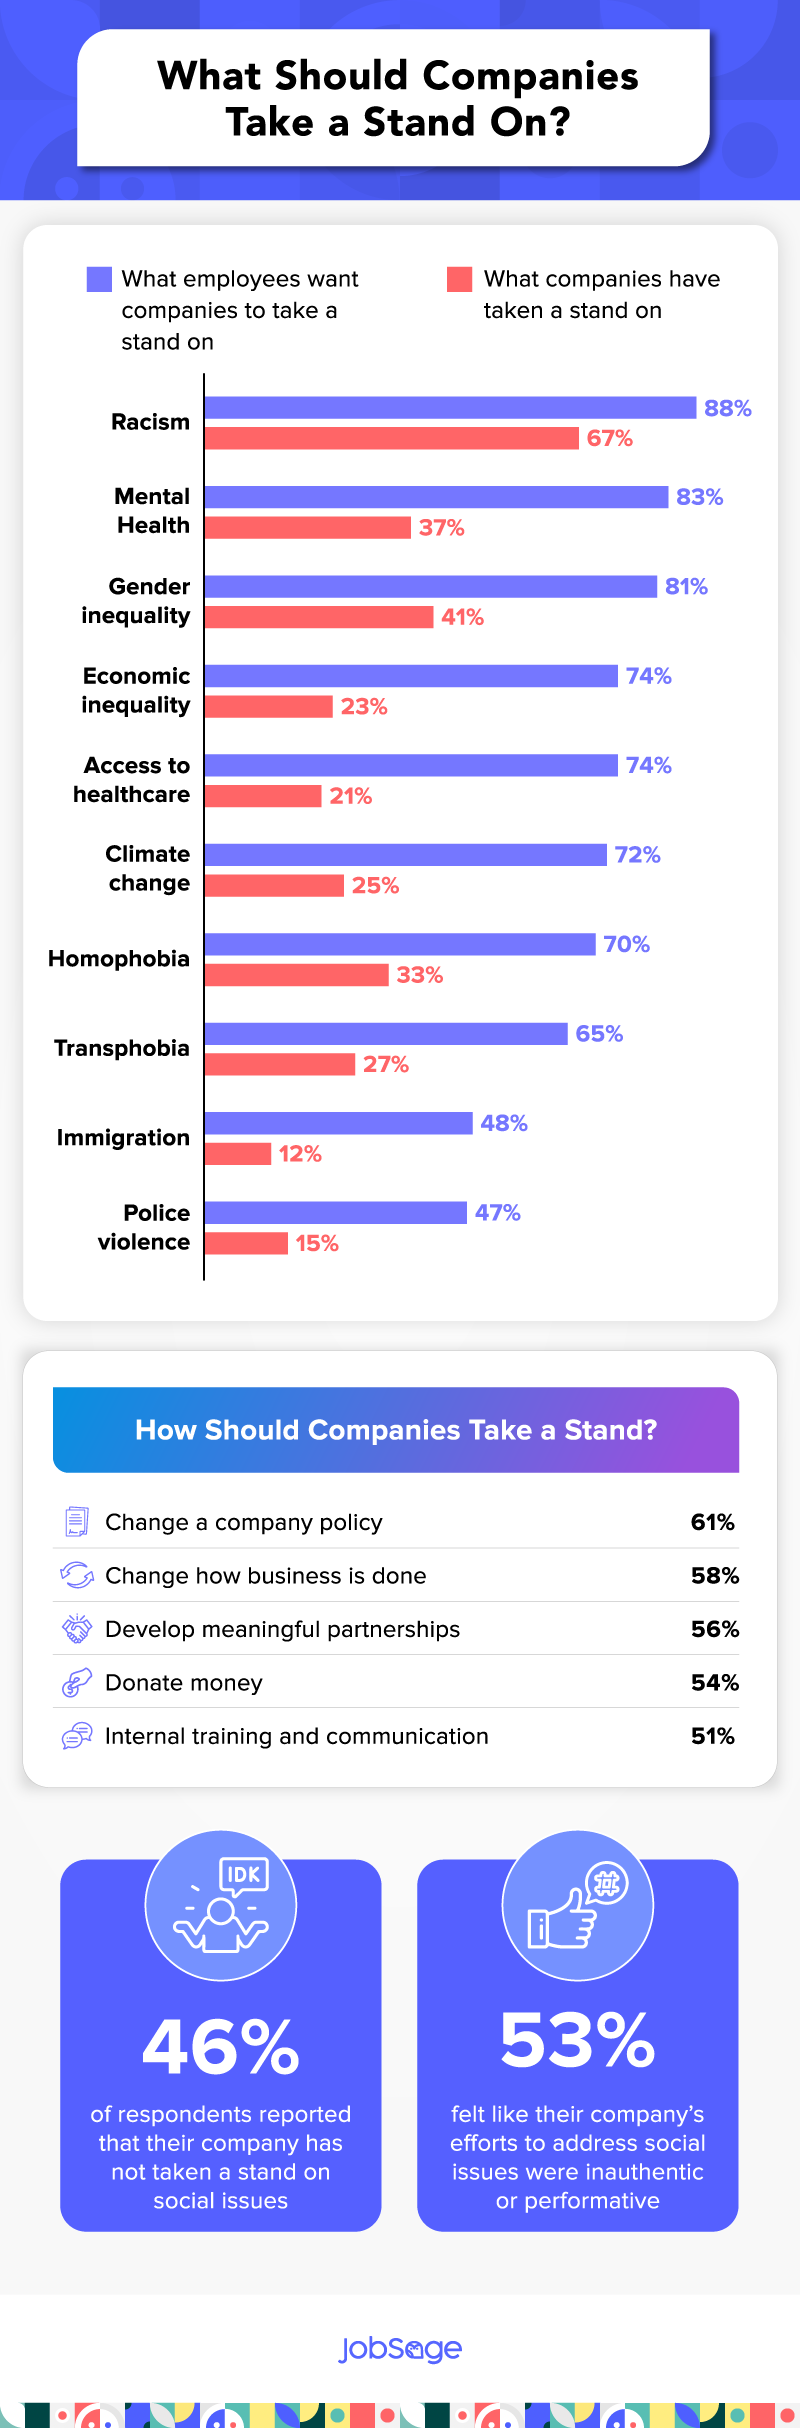Click the Gender inequality label
The width and height of the screenshot is (800, 2428).
[136, 601]
